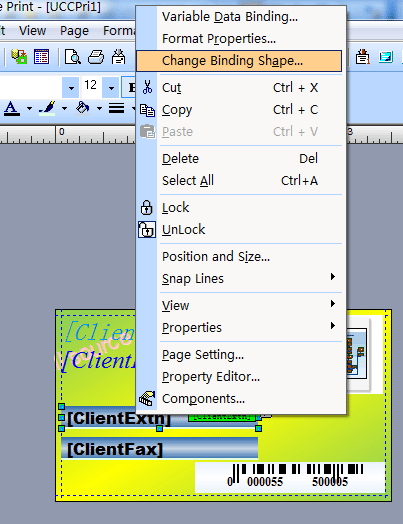Open Print Preview from the toolbar

pyautogui.click(x=73, y=57)
